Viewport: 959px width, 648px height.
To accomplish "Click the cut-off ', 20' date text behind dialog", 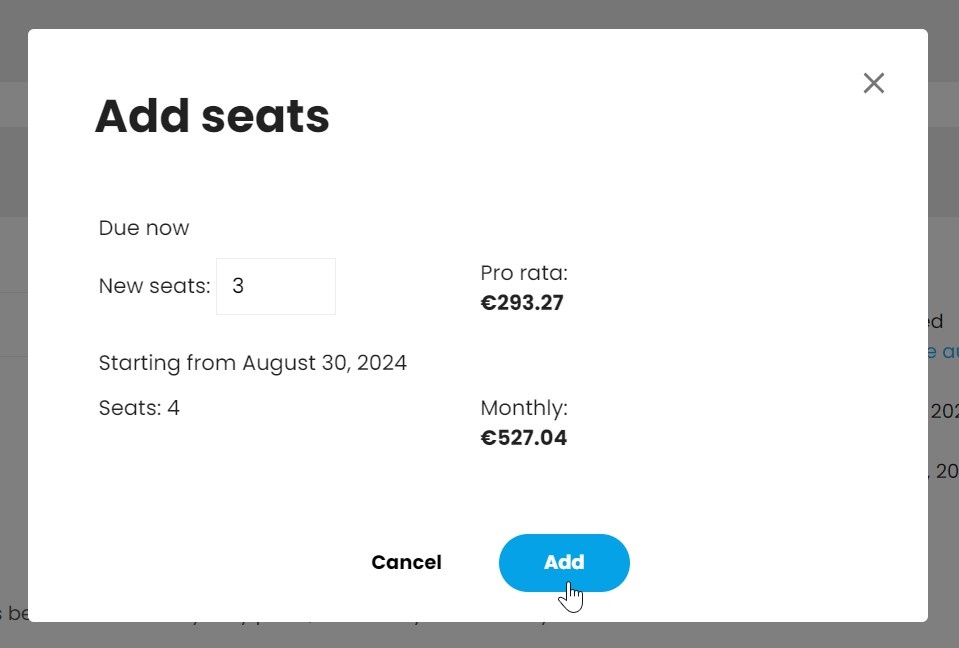I will (x=944, y=471).
